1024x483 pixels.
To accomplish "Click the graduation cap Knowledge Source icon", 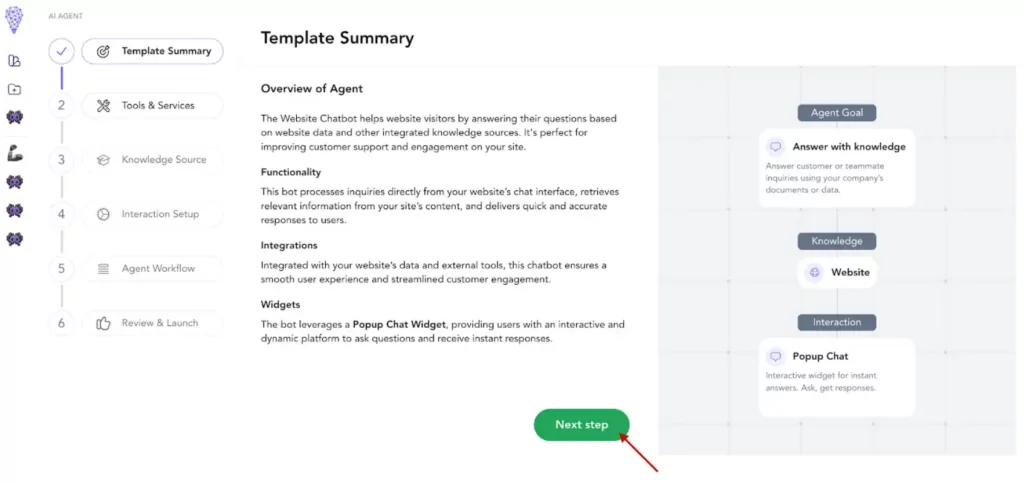I will [103, 160].
